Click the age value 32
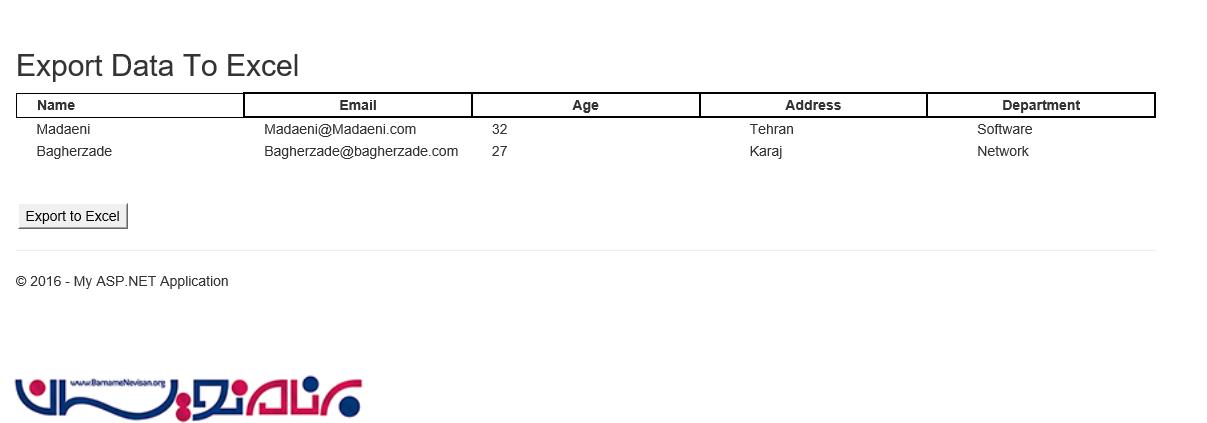This screenshot has height=423, width=1207. (x=500, y=130)
